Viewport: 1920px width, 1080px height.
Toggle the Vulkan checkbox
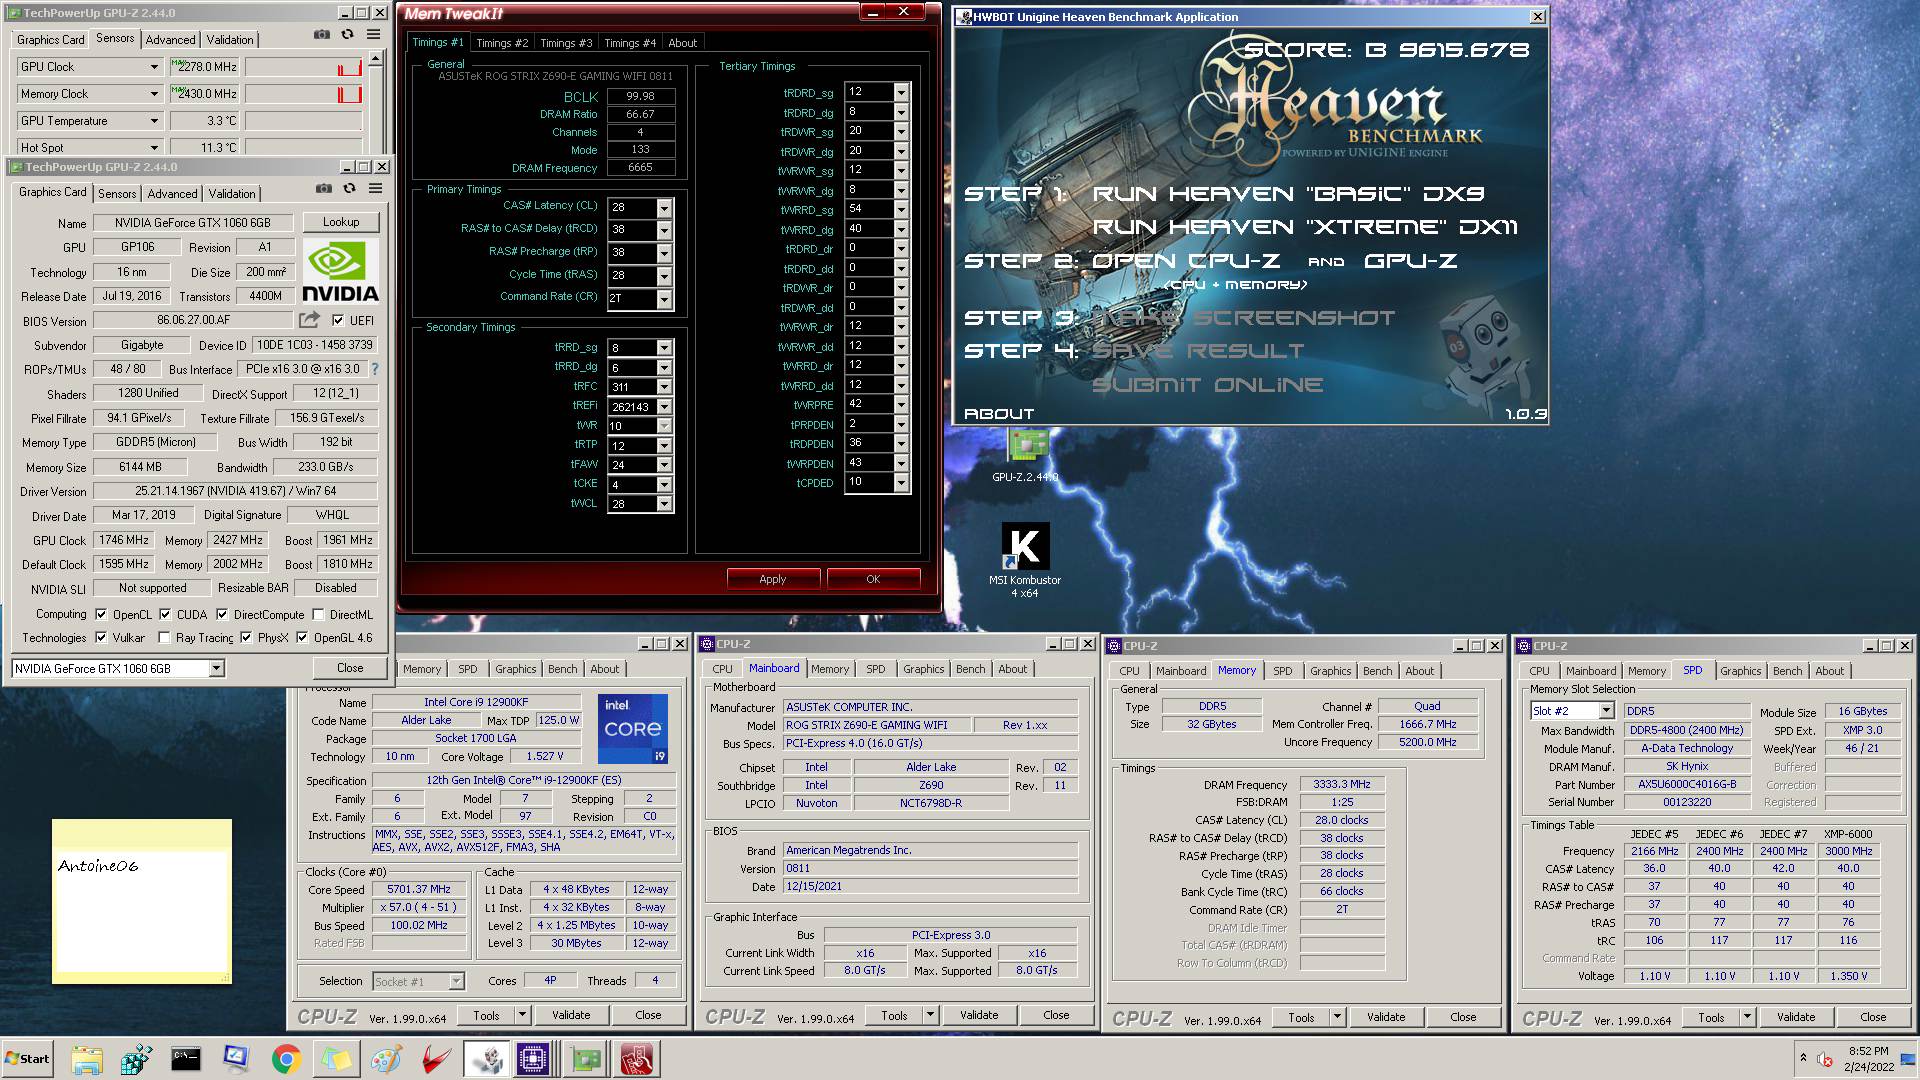(101, 637)
